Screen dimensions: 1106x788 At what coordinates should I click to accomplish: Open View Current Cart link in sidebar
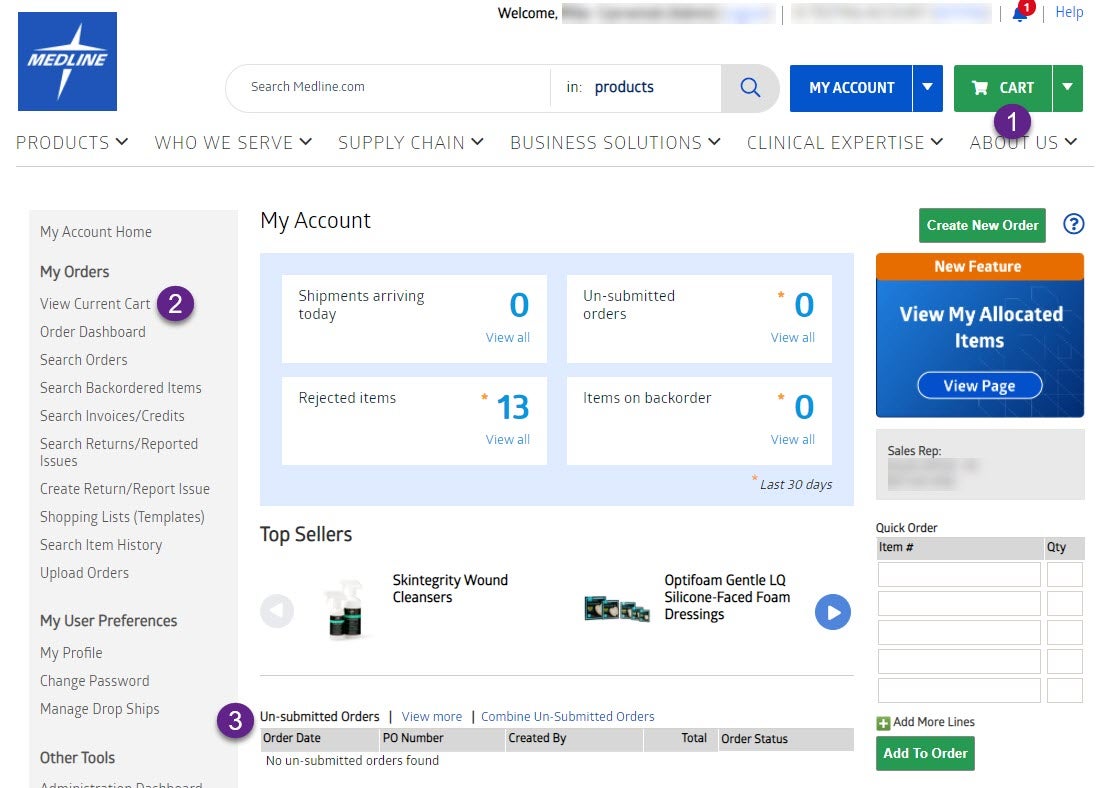tap(95, 304)
